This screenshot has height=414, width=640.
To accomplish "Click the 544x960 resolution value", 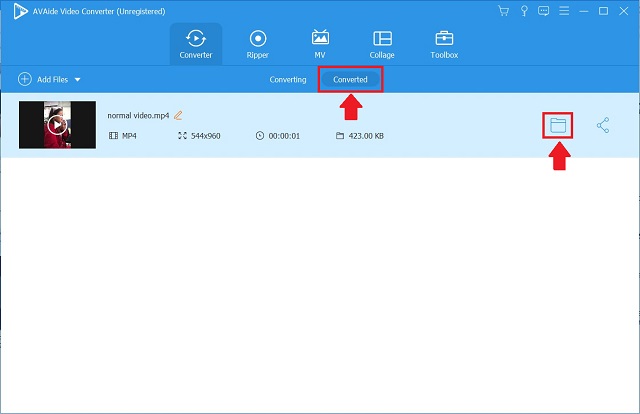I will coord(206,136).
